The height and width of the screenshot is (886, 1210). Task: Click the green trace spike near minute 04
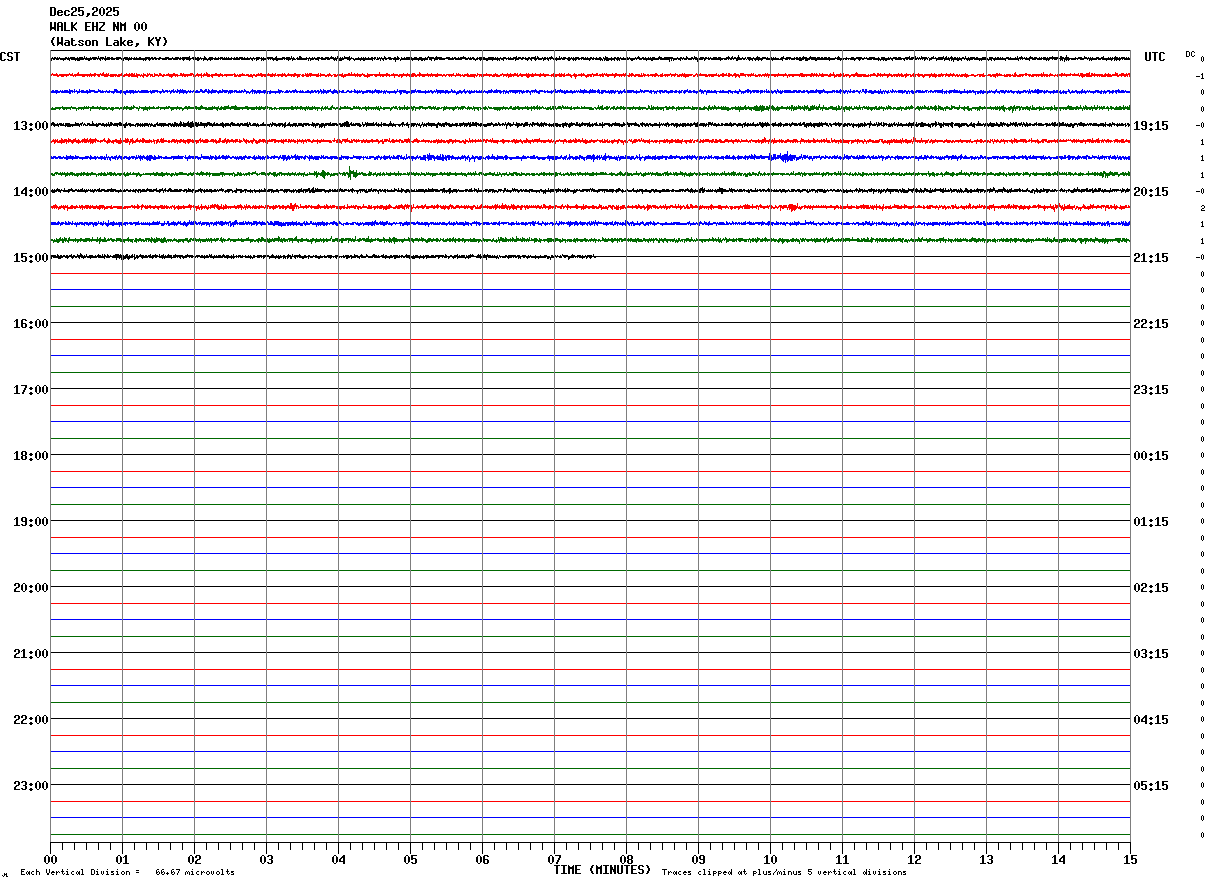click(x=352, y=174)
